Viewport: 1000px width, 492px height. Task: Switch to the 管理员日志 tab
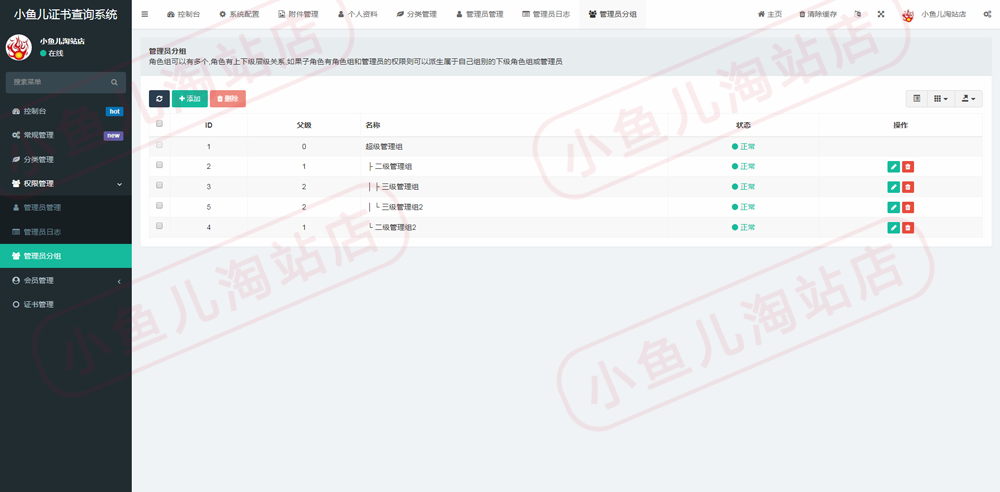point(546,14)
